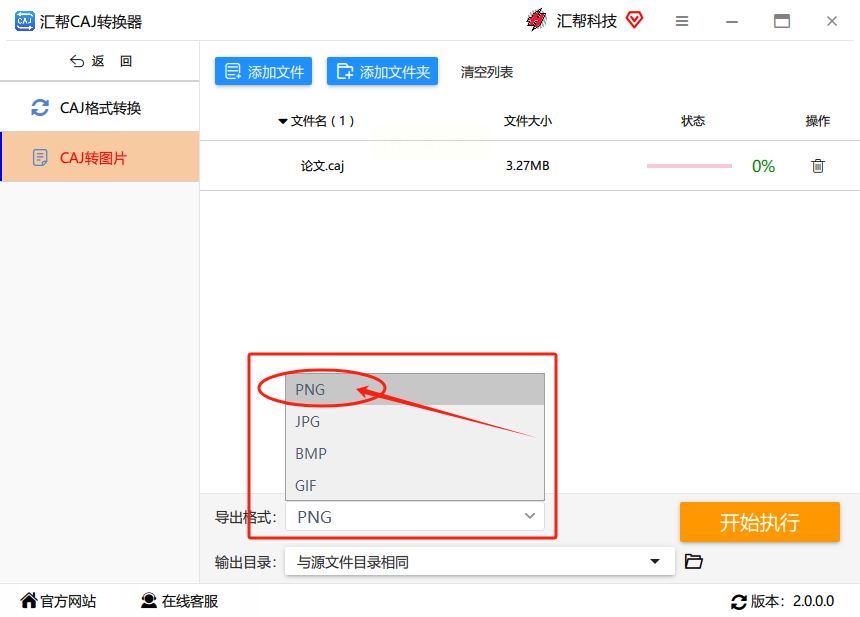Close the converter window
Image resolution: width=860 pixels, height=617 pixels.
click(831, 21)
